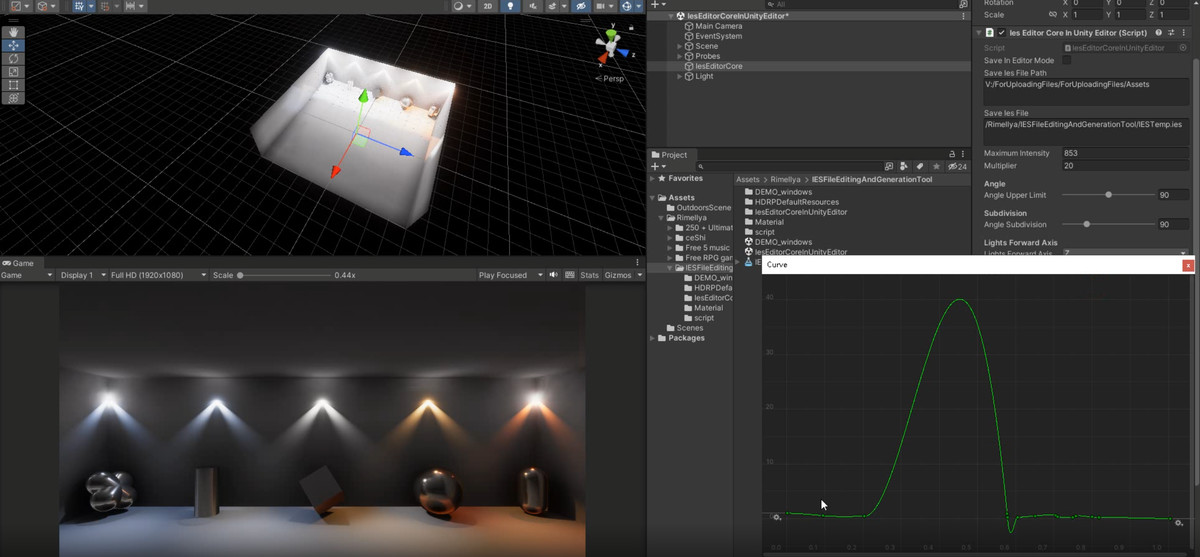Open component preset settings icon
Image resolution: width=1200 pixels, height=557 pixels.
(1171, 33)
